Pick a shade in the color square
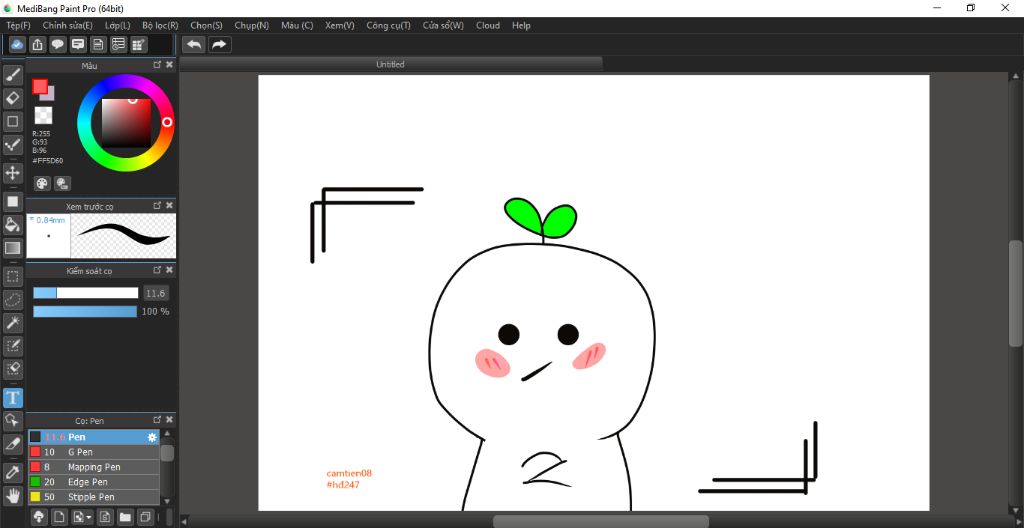 click(x=126, y=123)
